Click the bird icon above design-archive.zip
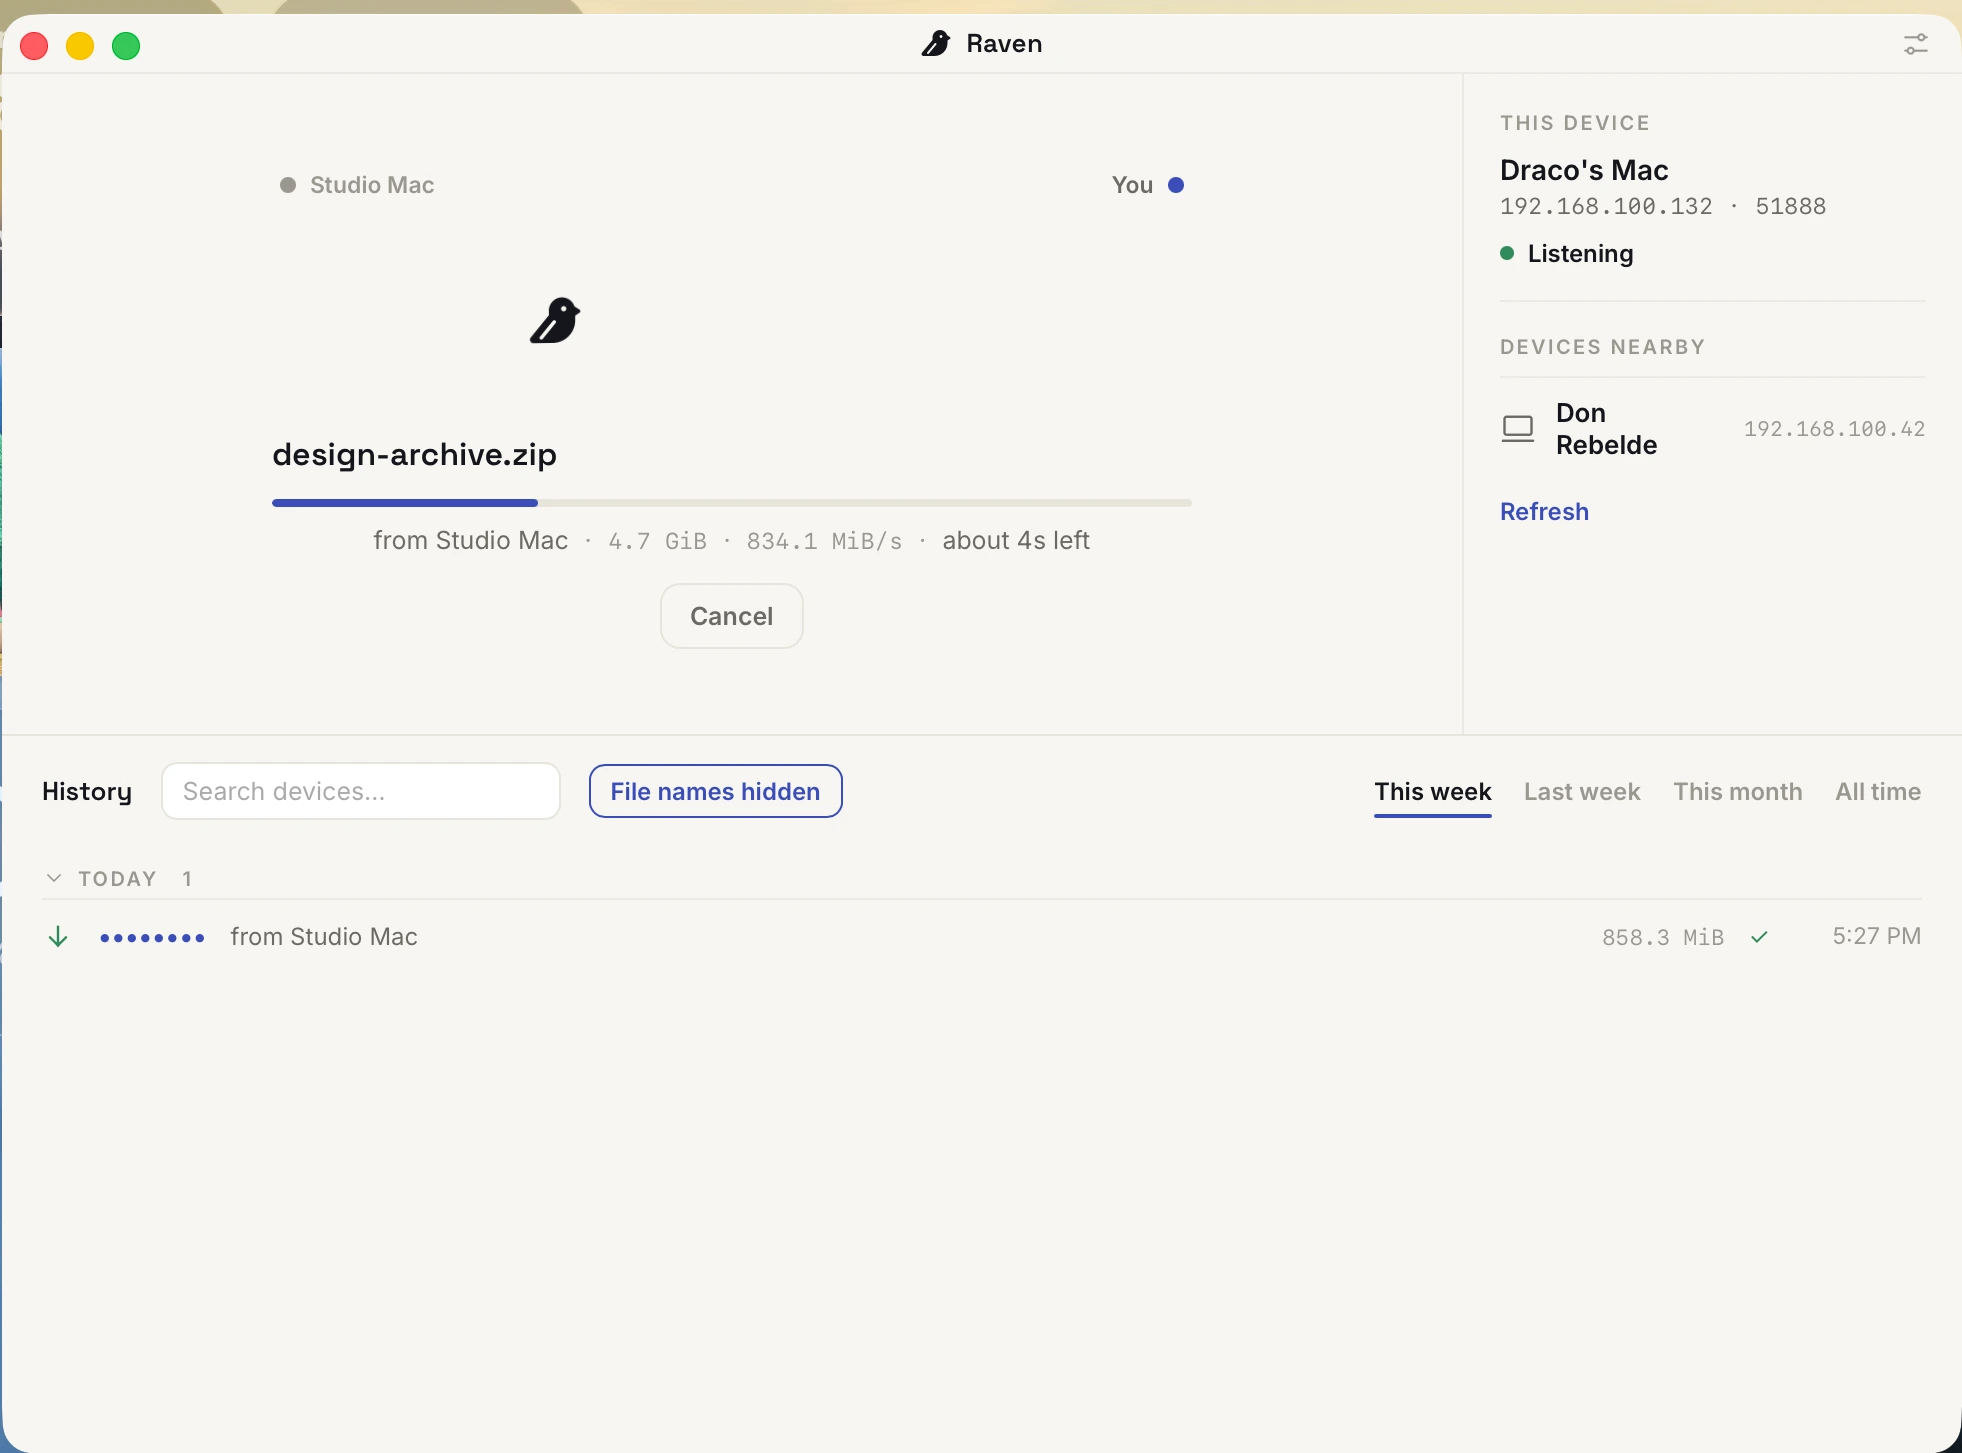This screenshot has width=1962, height=1453. (555, 320)
